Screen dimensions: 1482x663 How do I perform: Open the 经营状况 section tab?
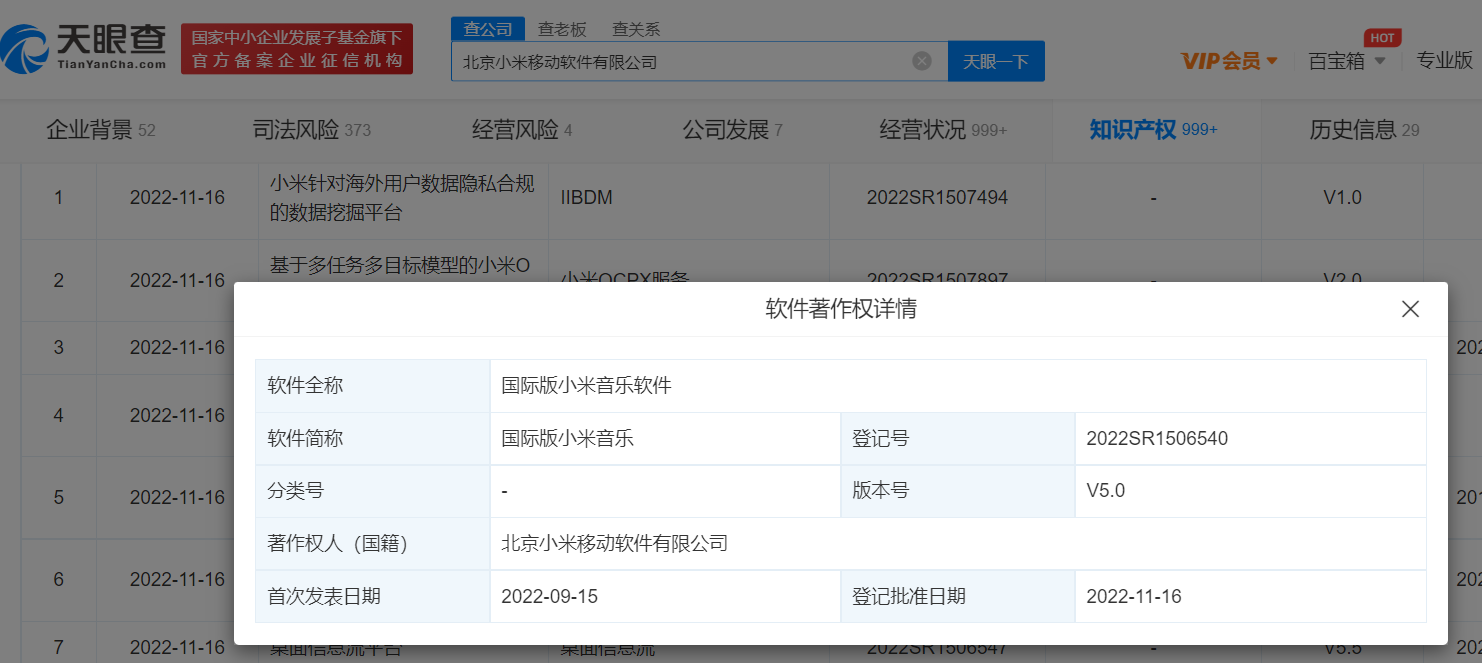coord(943,130)
